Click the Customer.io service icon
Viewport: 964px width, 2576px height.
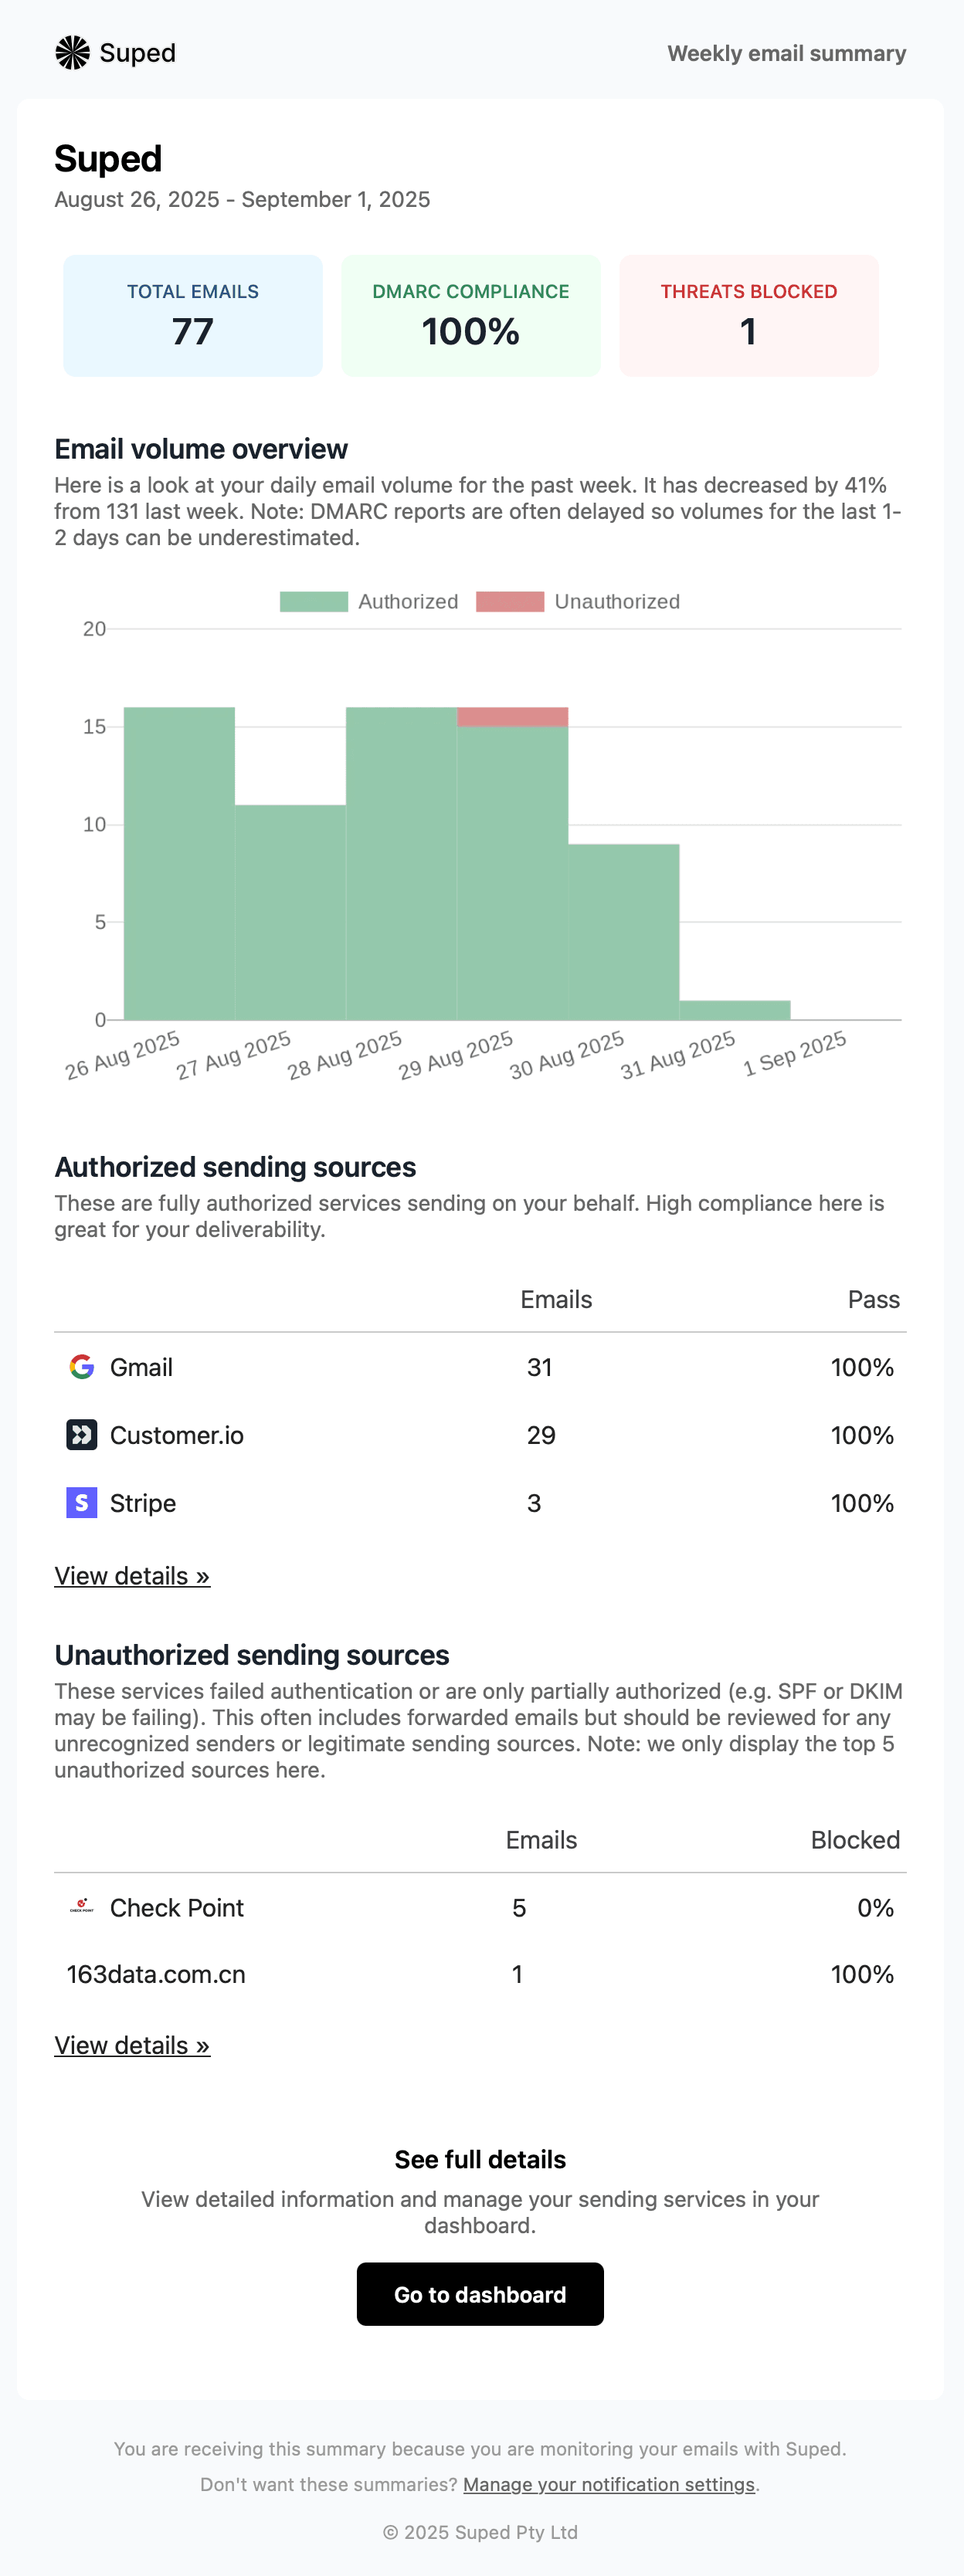click(81, 1434)
